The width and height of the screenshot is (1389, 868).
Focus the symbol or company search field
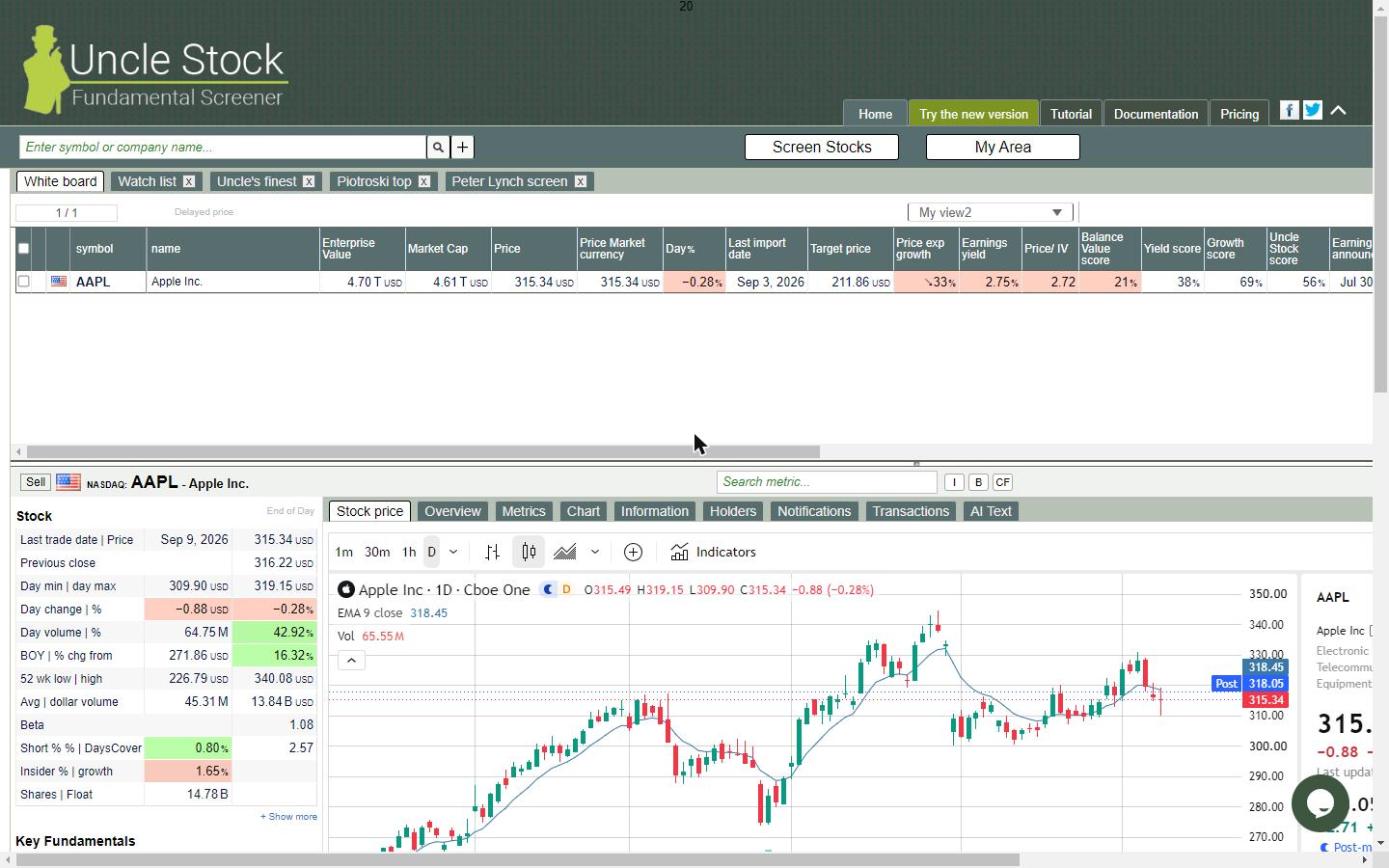(x=222, y=147)
